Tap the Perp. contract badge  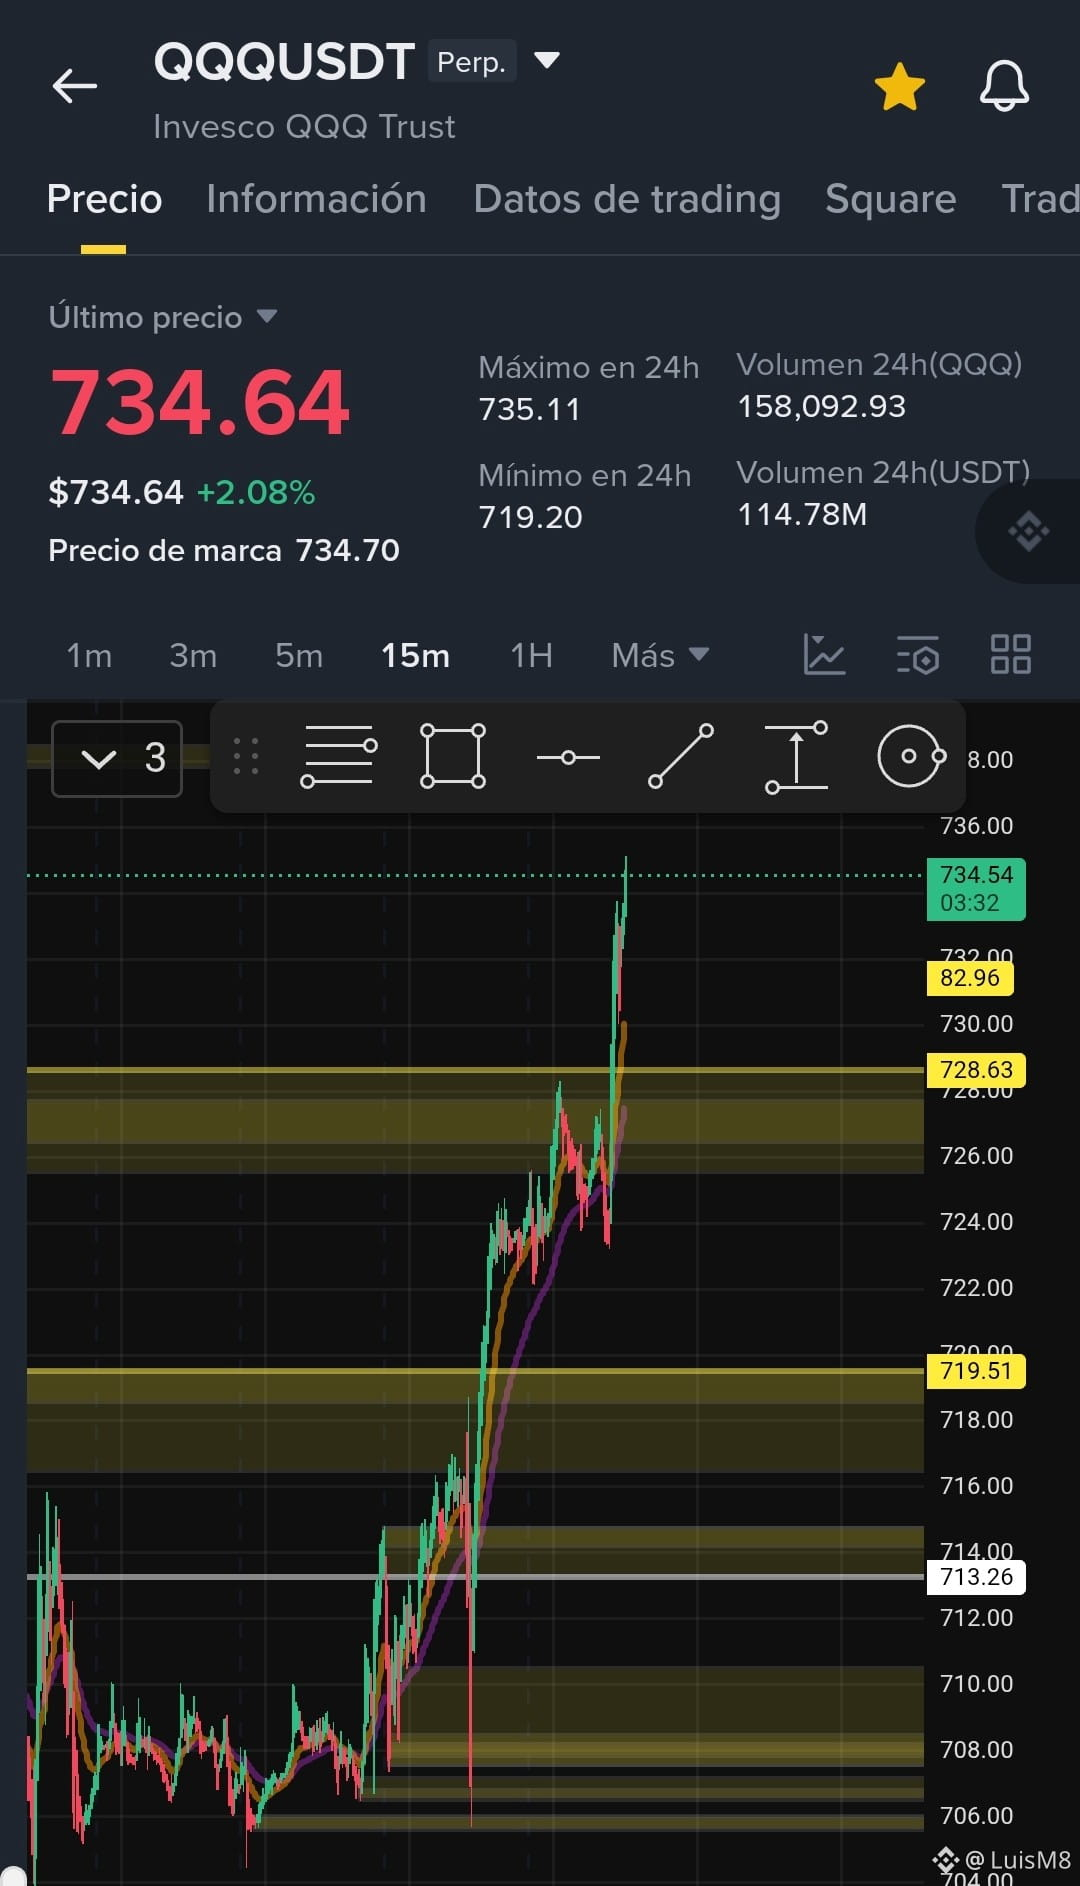pos(471,62)
